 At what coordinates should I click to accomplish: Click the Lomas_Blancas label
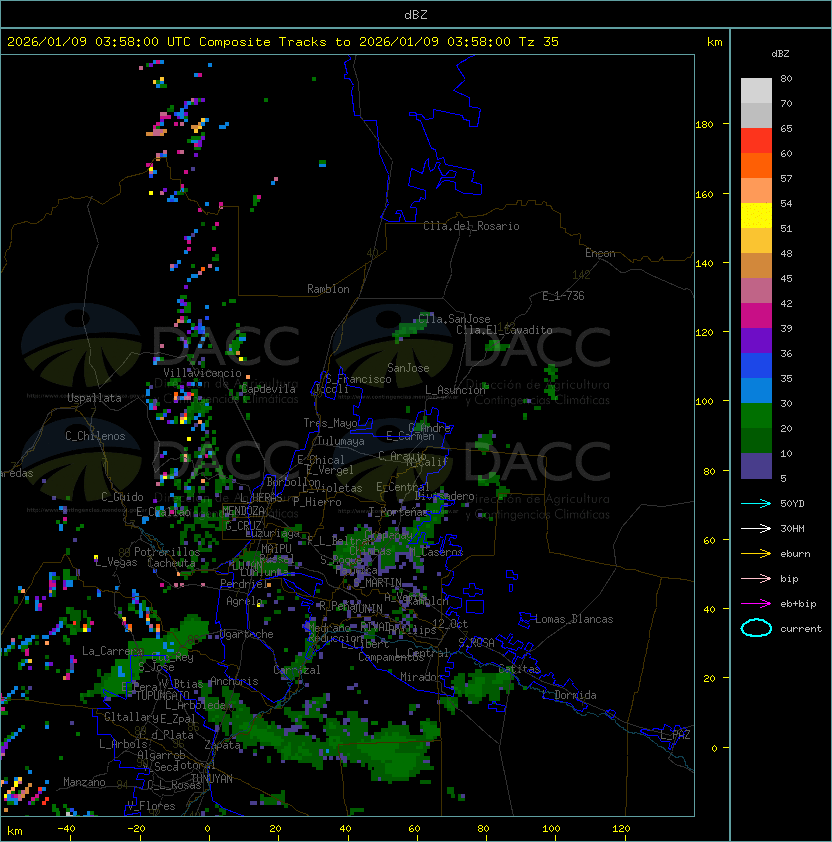(574, 619)
